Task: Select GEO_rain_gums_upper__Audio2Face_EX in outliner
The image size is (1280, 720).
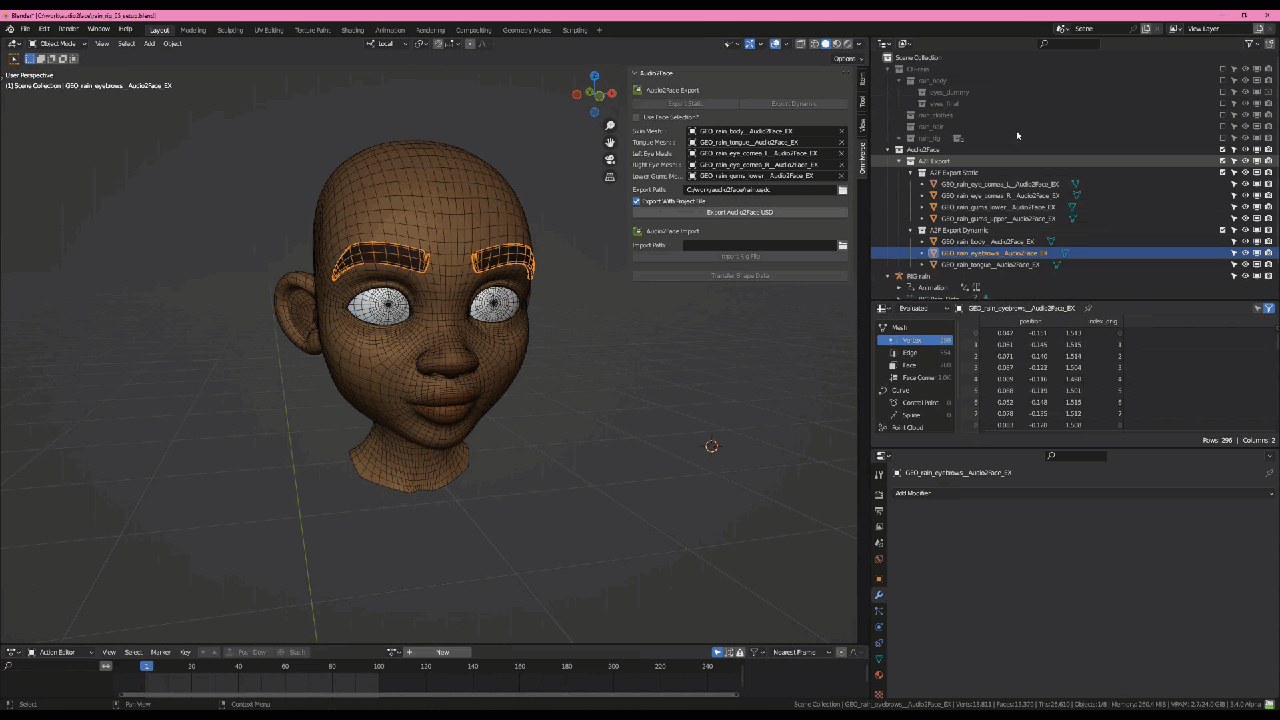Action: click(998, 218)
